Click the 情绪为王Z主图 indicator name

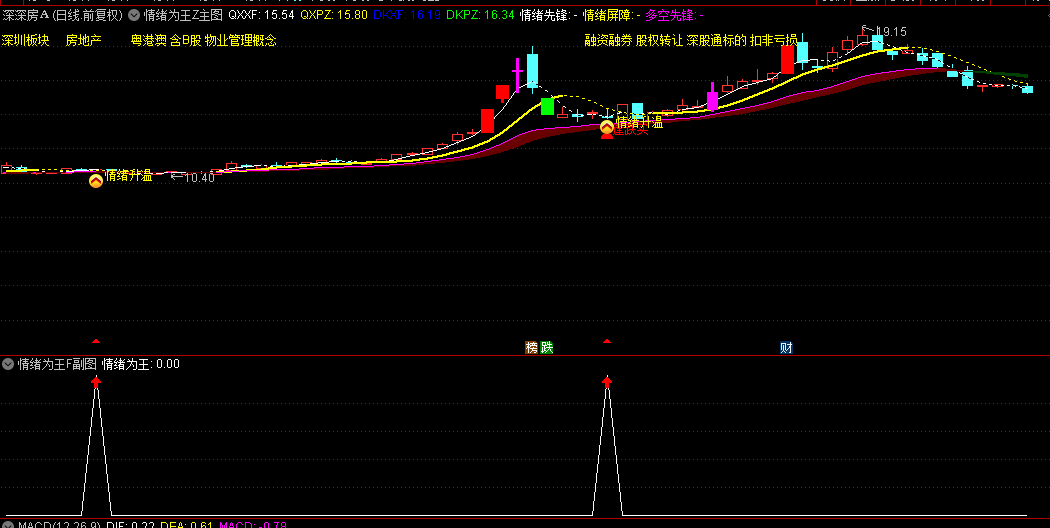[x=183, y=14]
